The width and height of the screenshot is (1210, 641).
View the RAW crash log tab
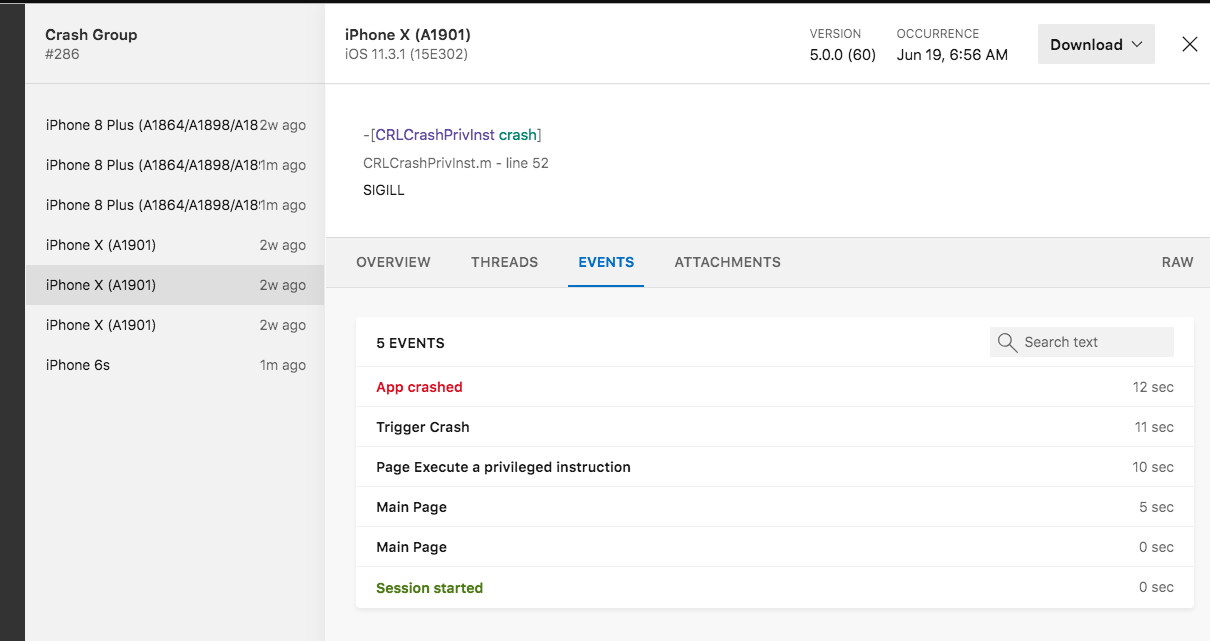[1177, 262]
